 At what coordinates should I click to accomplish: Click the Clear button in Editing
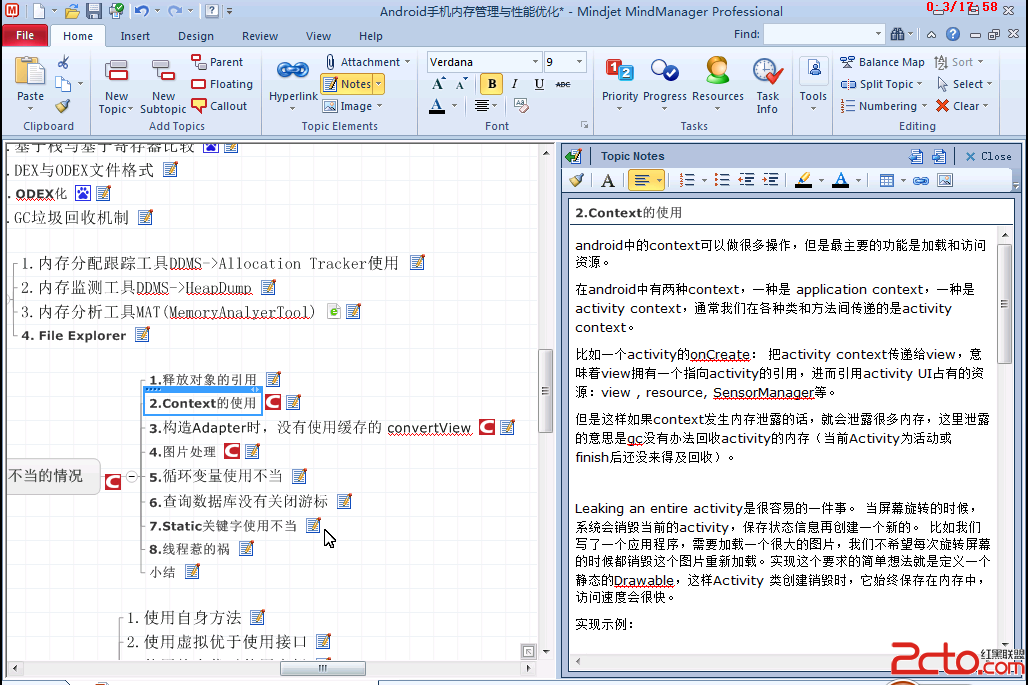coord(961,106)
